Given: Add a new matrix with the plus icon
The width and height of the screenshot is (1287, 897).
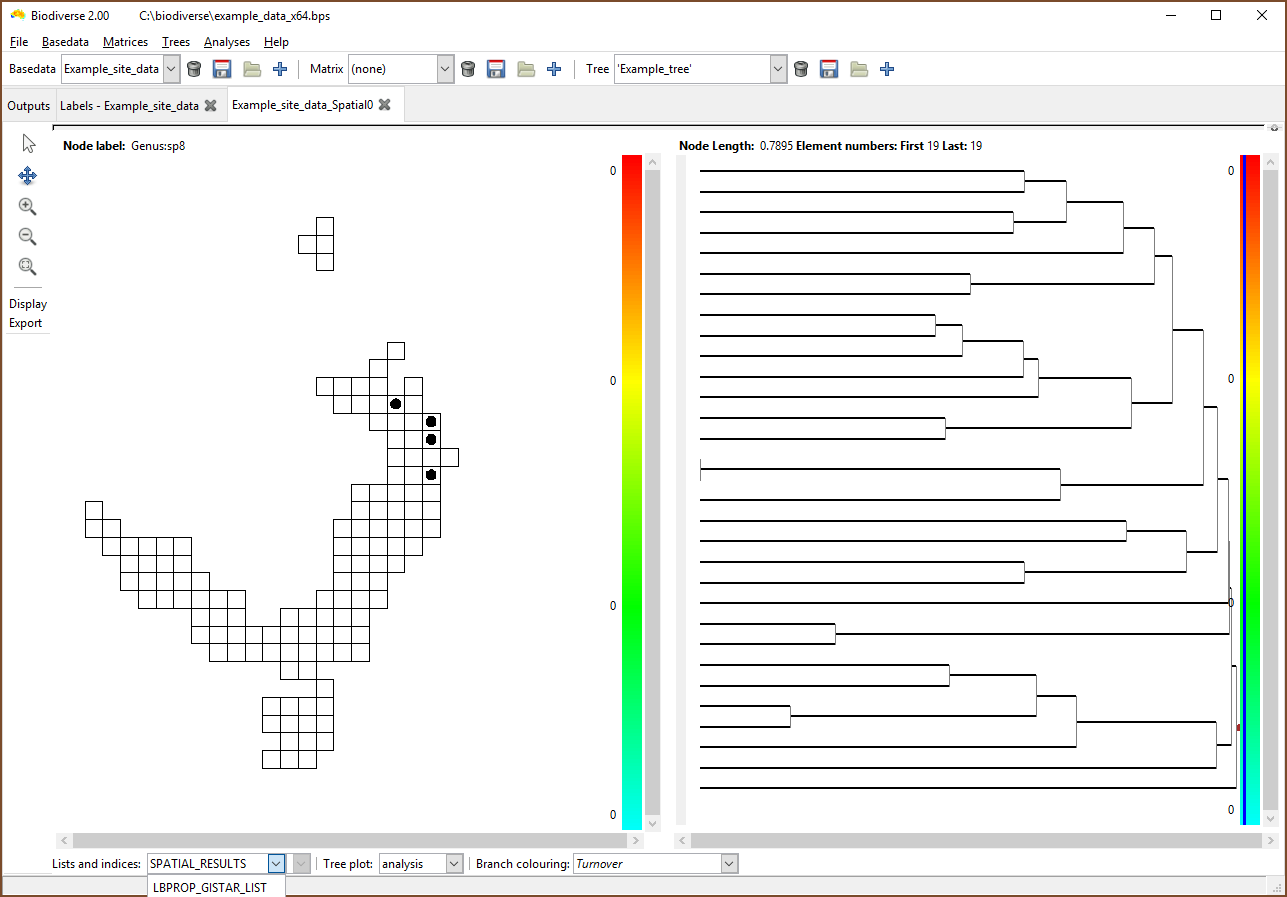Looking at the screenshot, I should point(554,68).
